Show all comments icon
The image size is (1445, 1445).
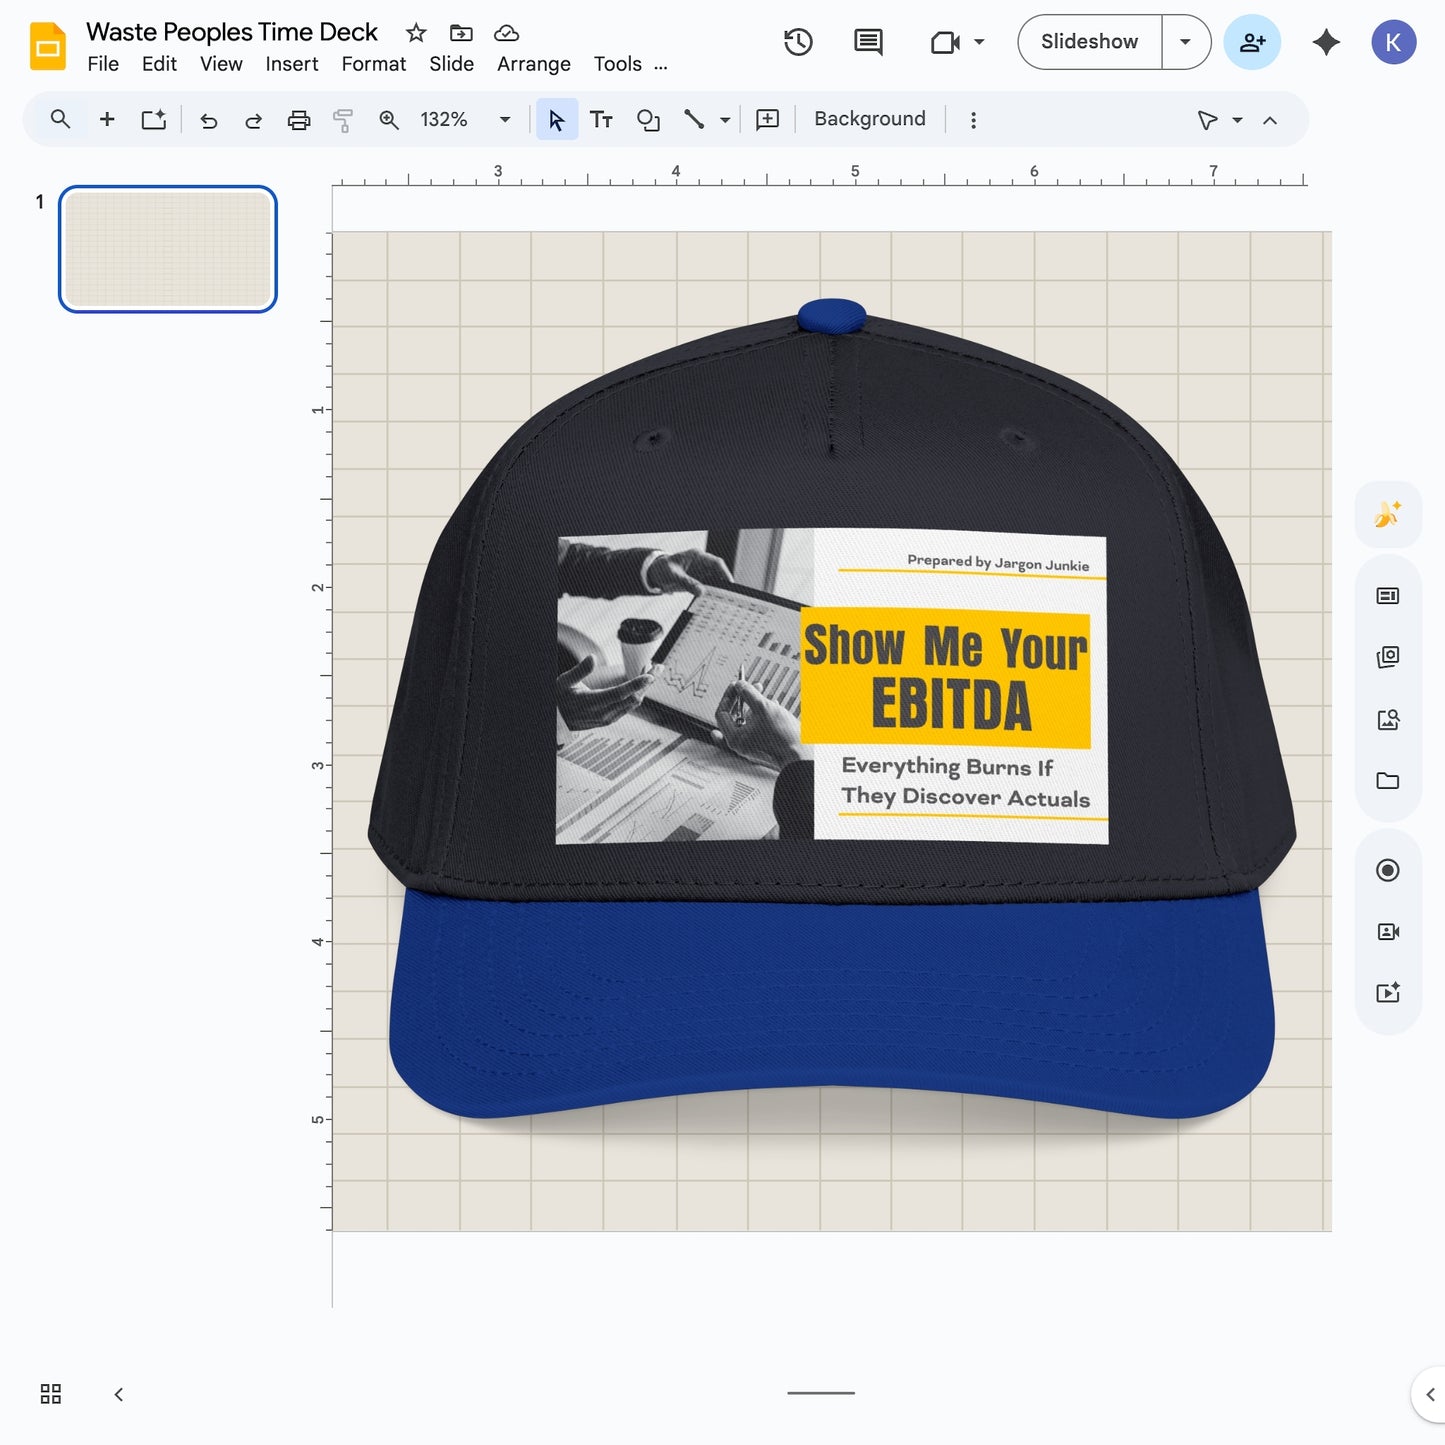868,42
